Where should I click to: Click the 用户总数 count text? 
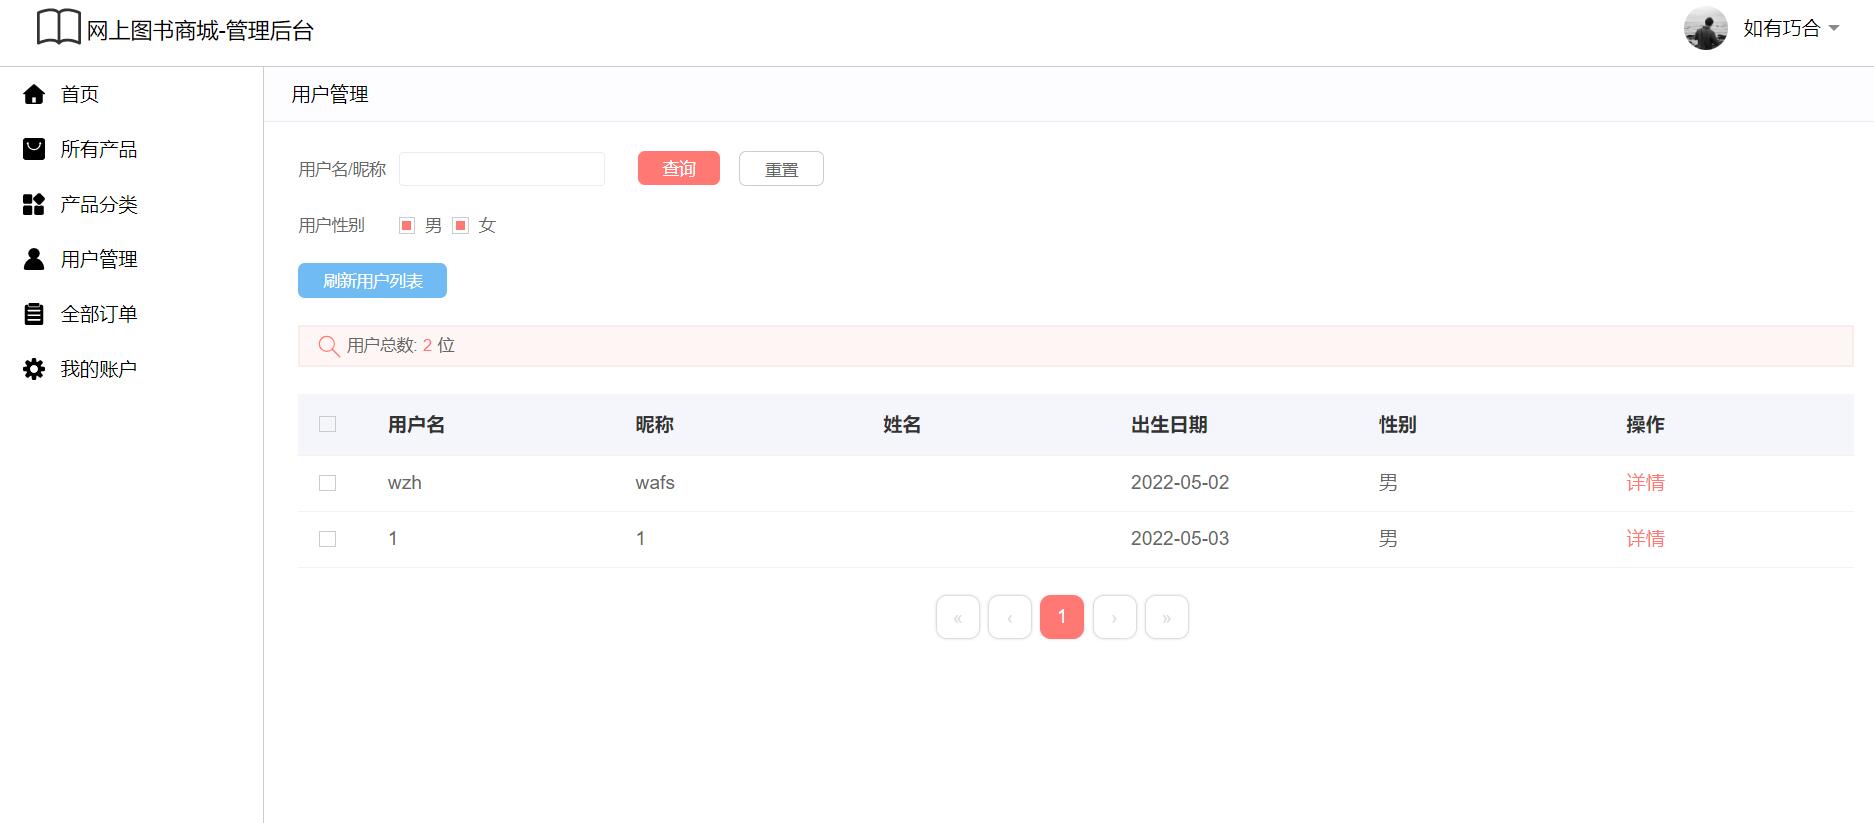401,346
